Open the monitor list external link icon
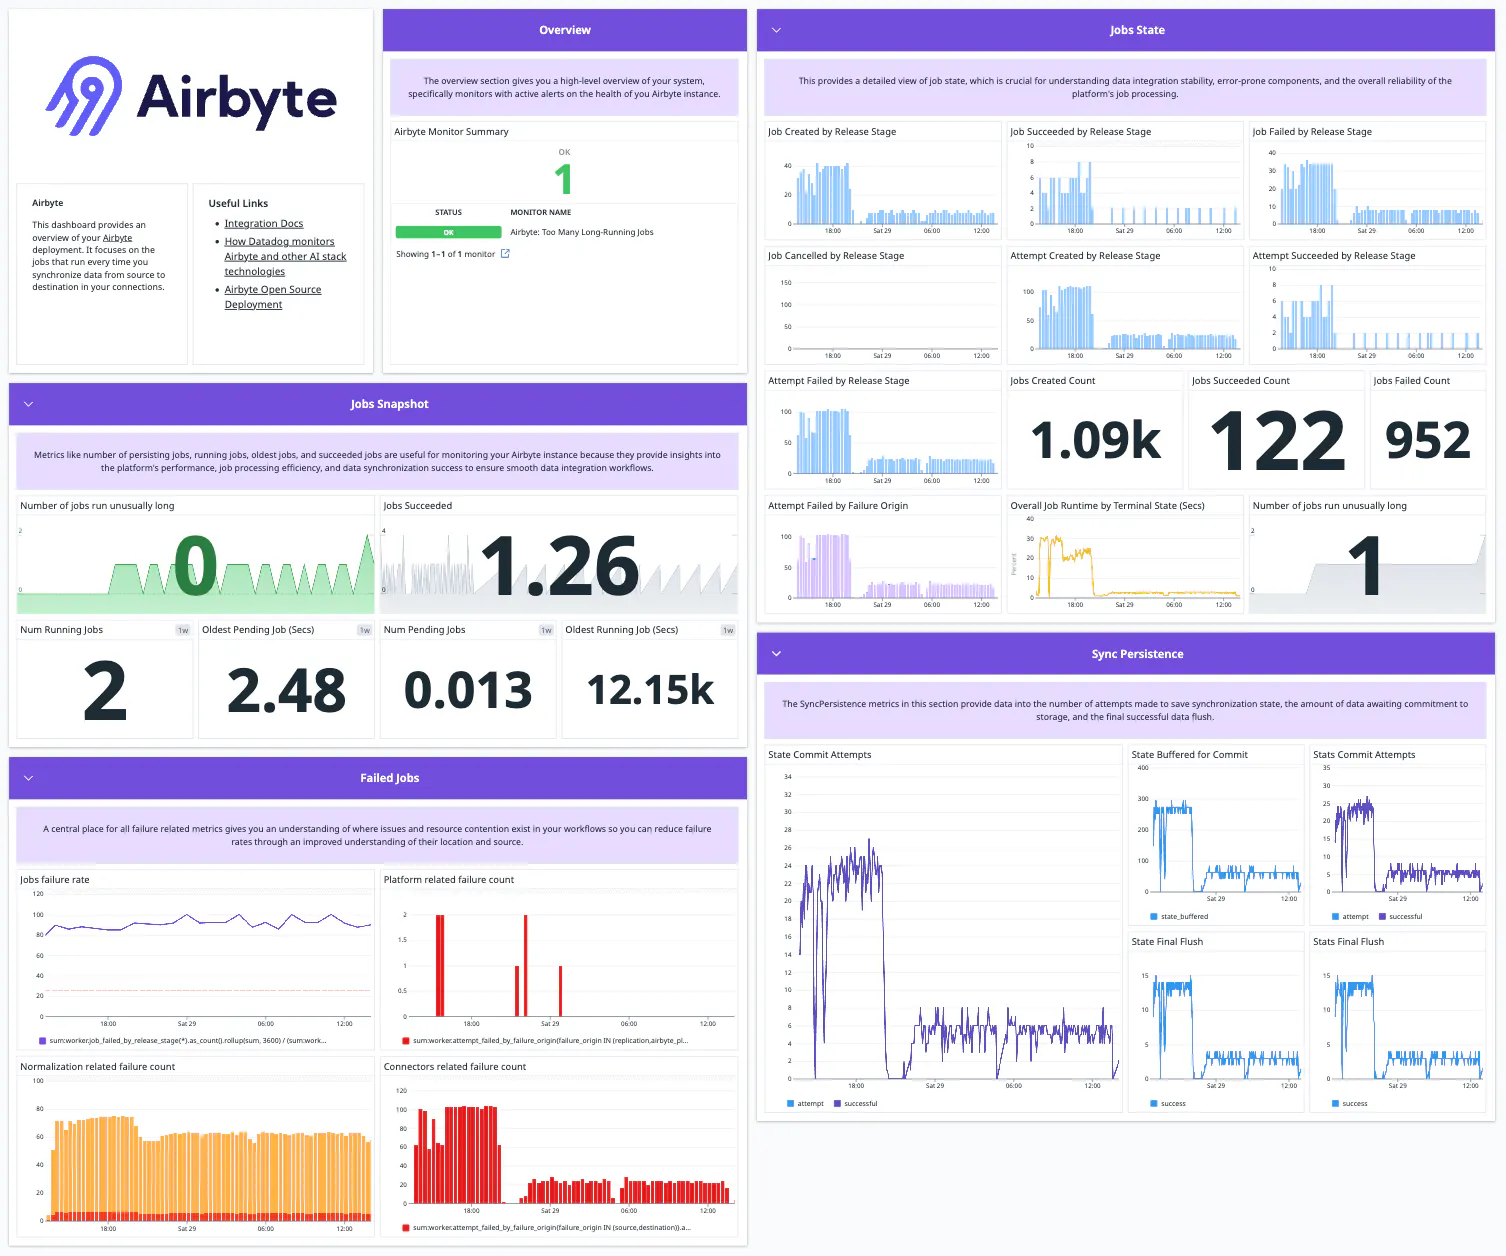1506x1256 pixels. (505, 254)
